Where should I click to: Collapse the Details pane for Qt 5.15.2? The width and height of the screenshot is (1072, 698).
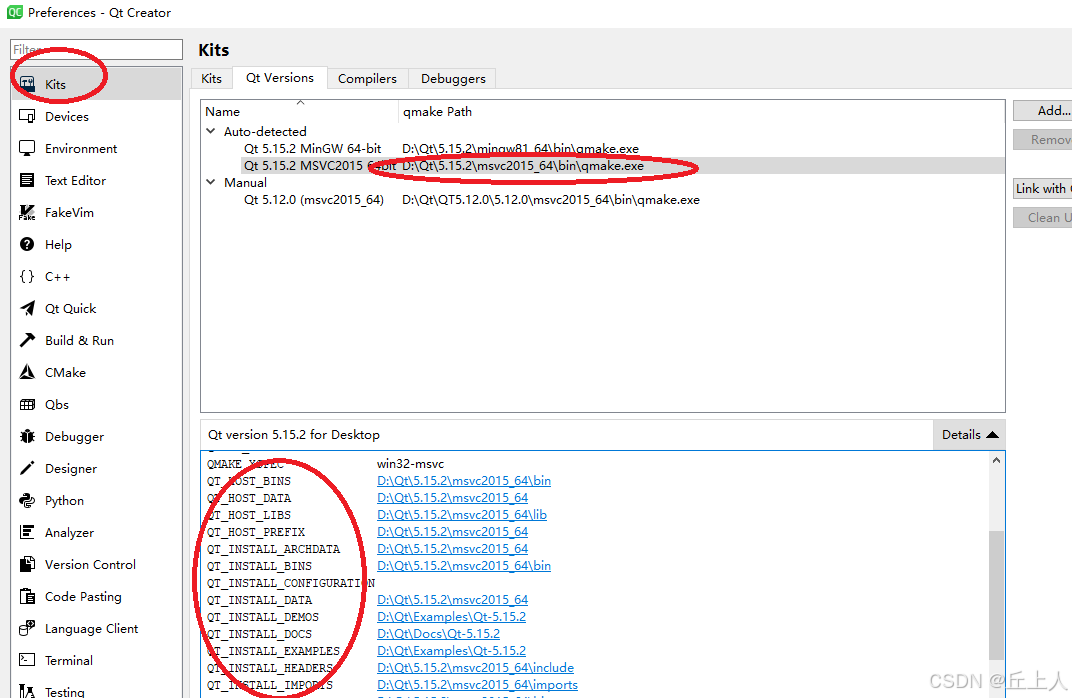pos(967,434)
